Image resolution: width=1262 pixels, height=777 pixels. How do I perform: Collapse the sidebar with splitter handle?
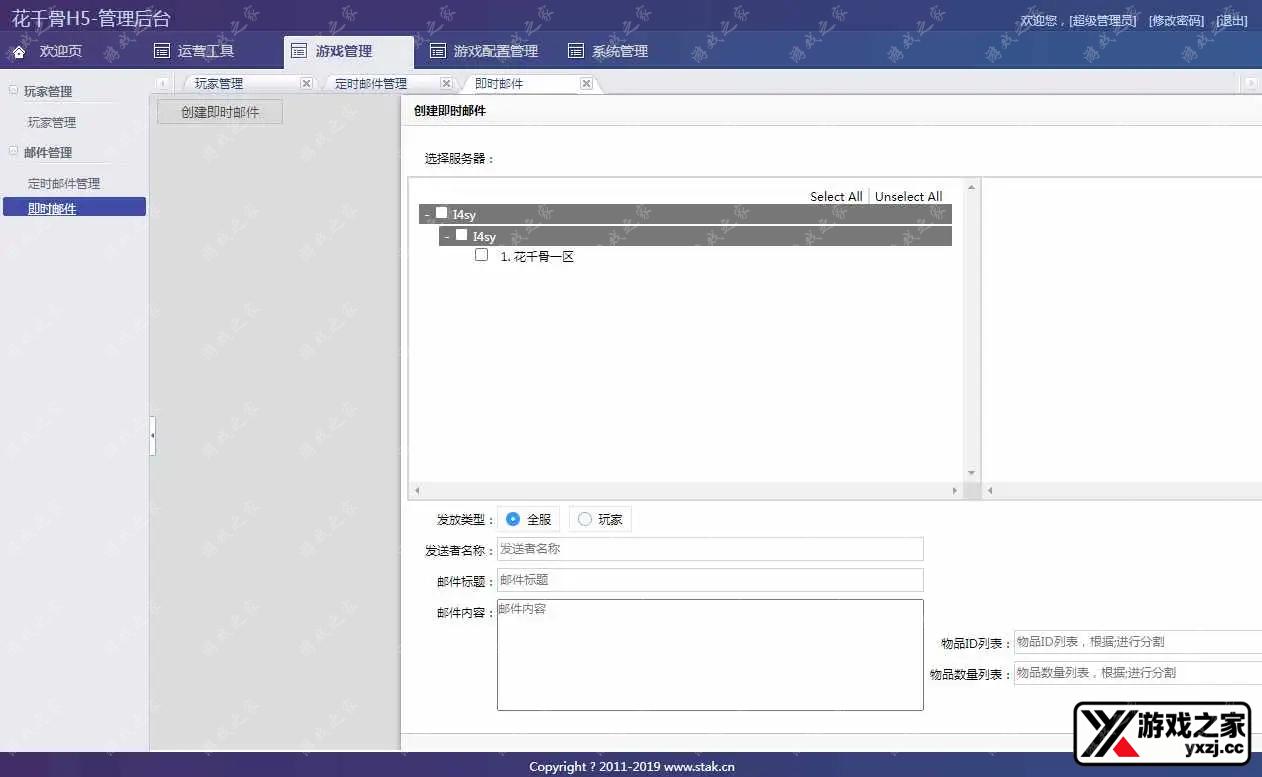pos(152,436)
